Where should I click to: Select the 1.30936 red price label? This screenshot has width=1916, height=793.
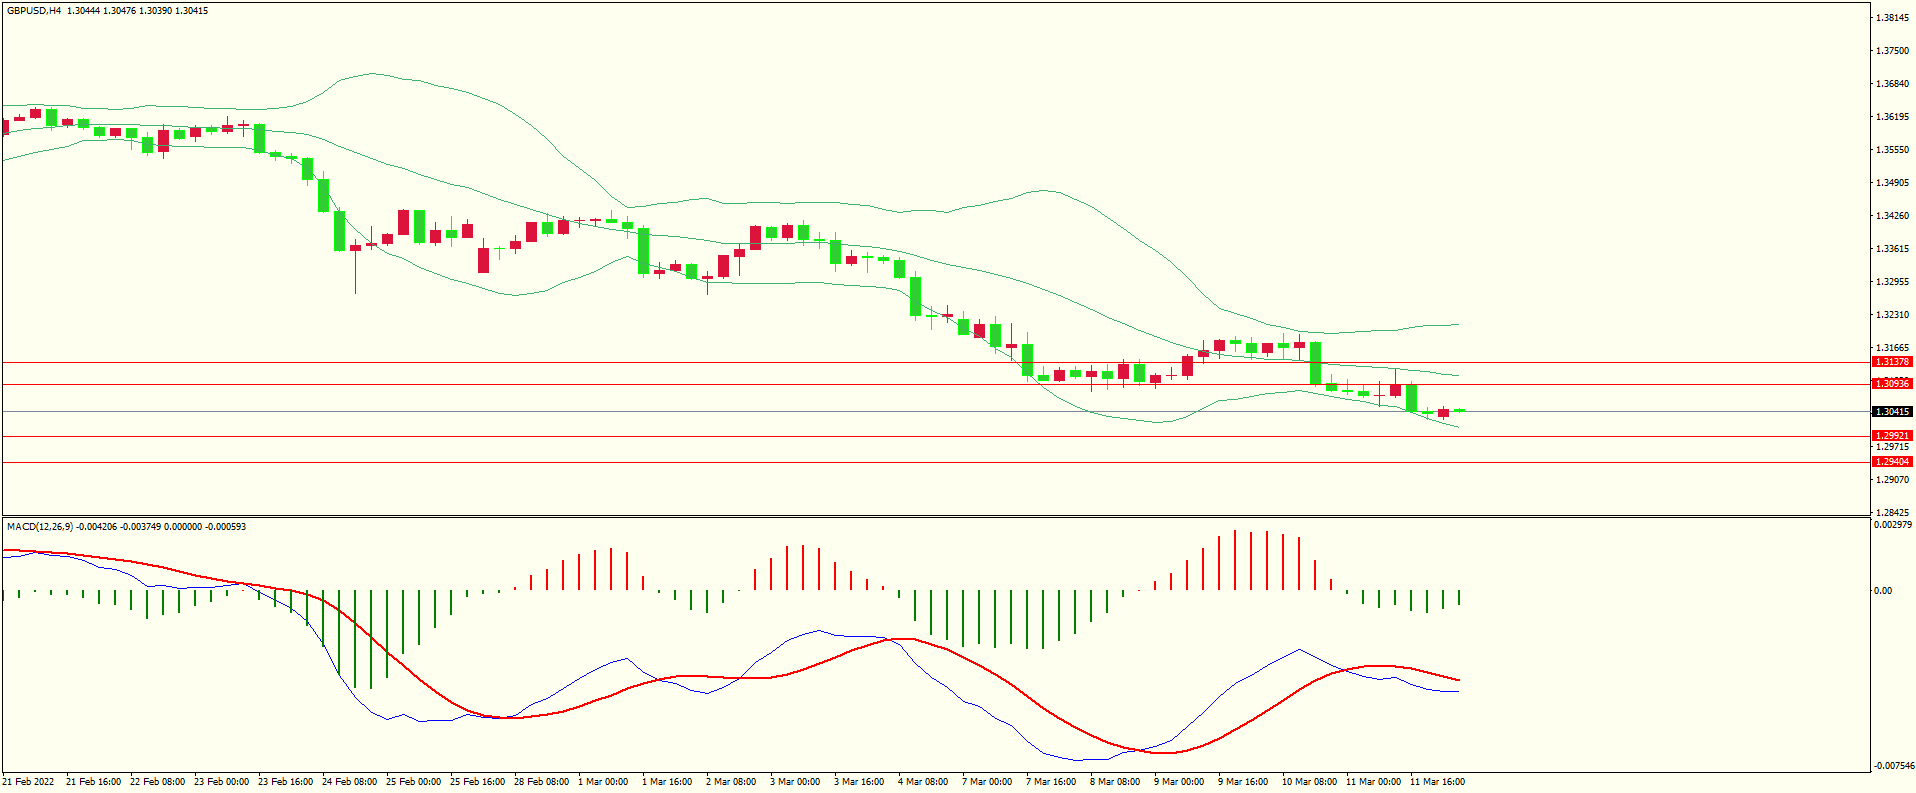1891,384
